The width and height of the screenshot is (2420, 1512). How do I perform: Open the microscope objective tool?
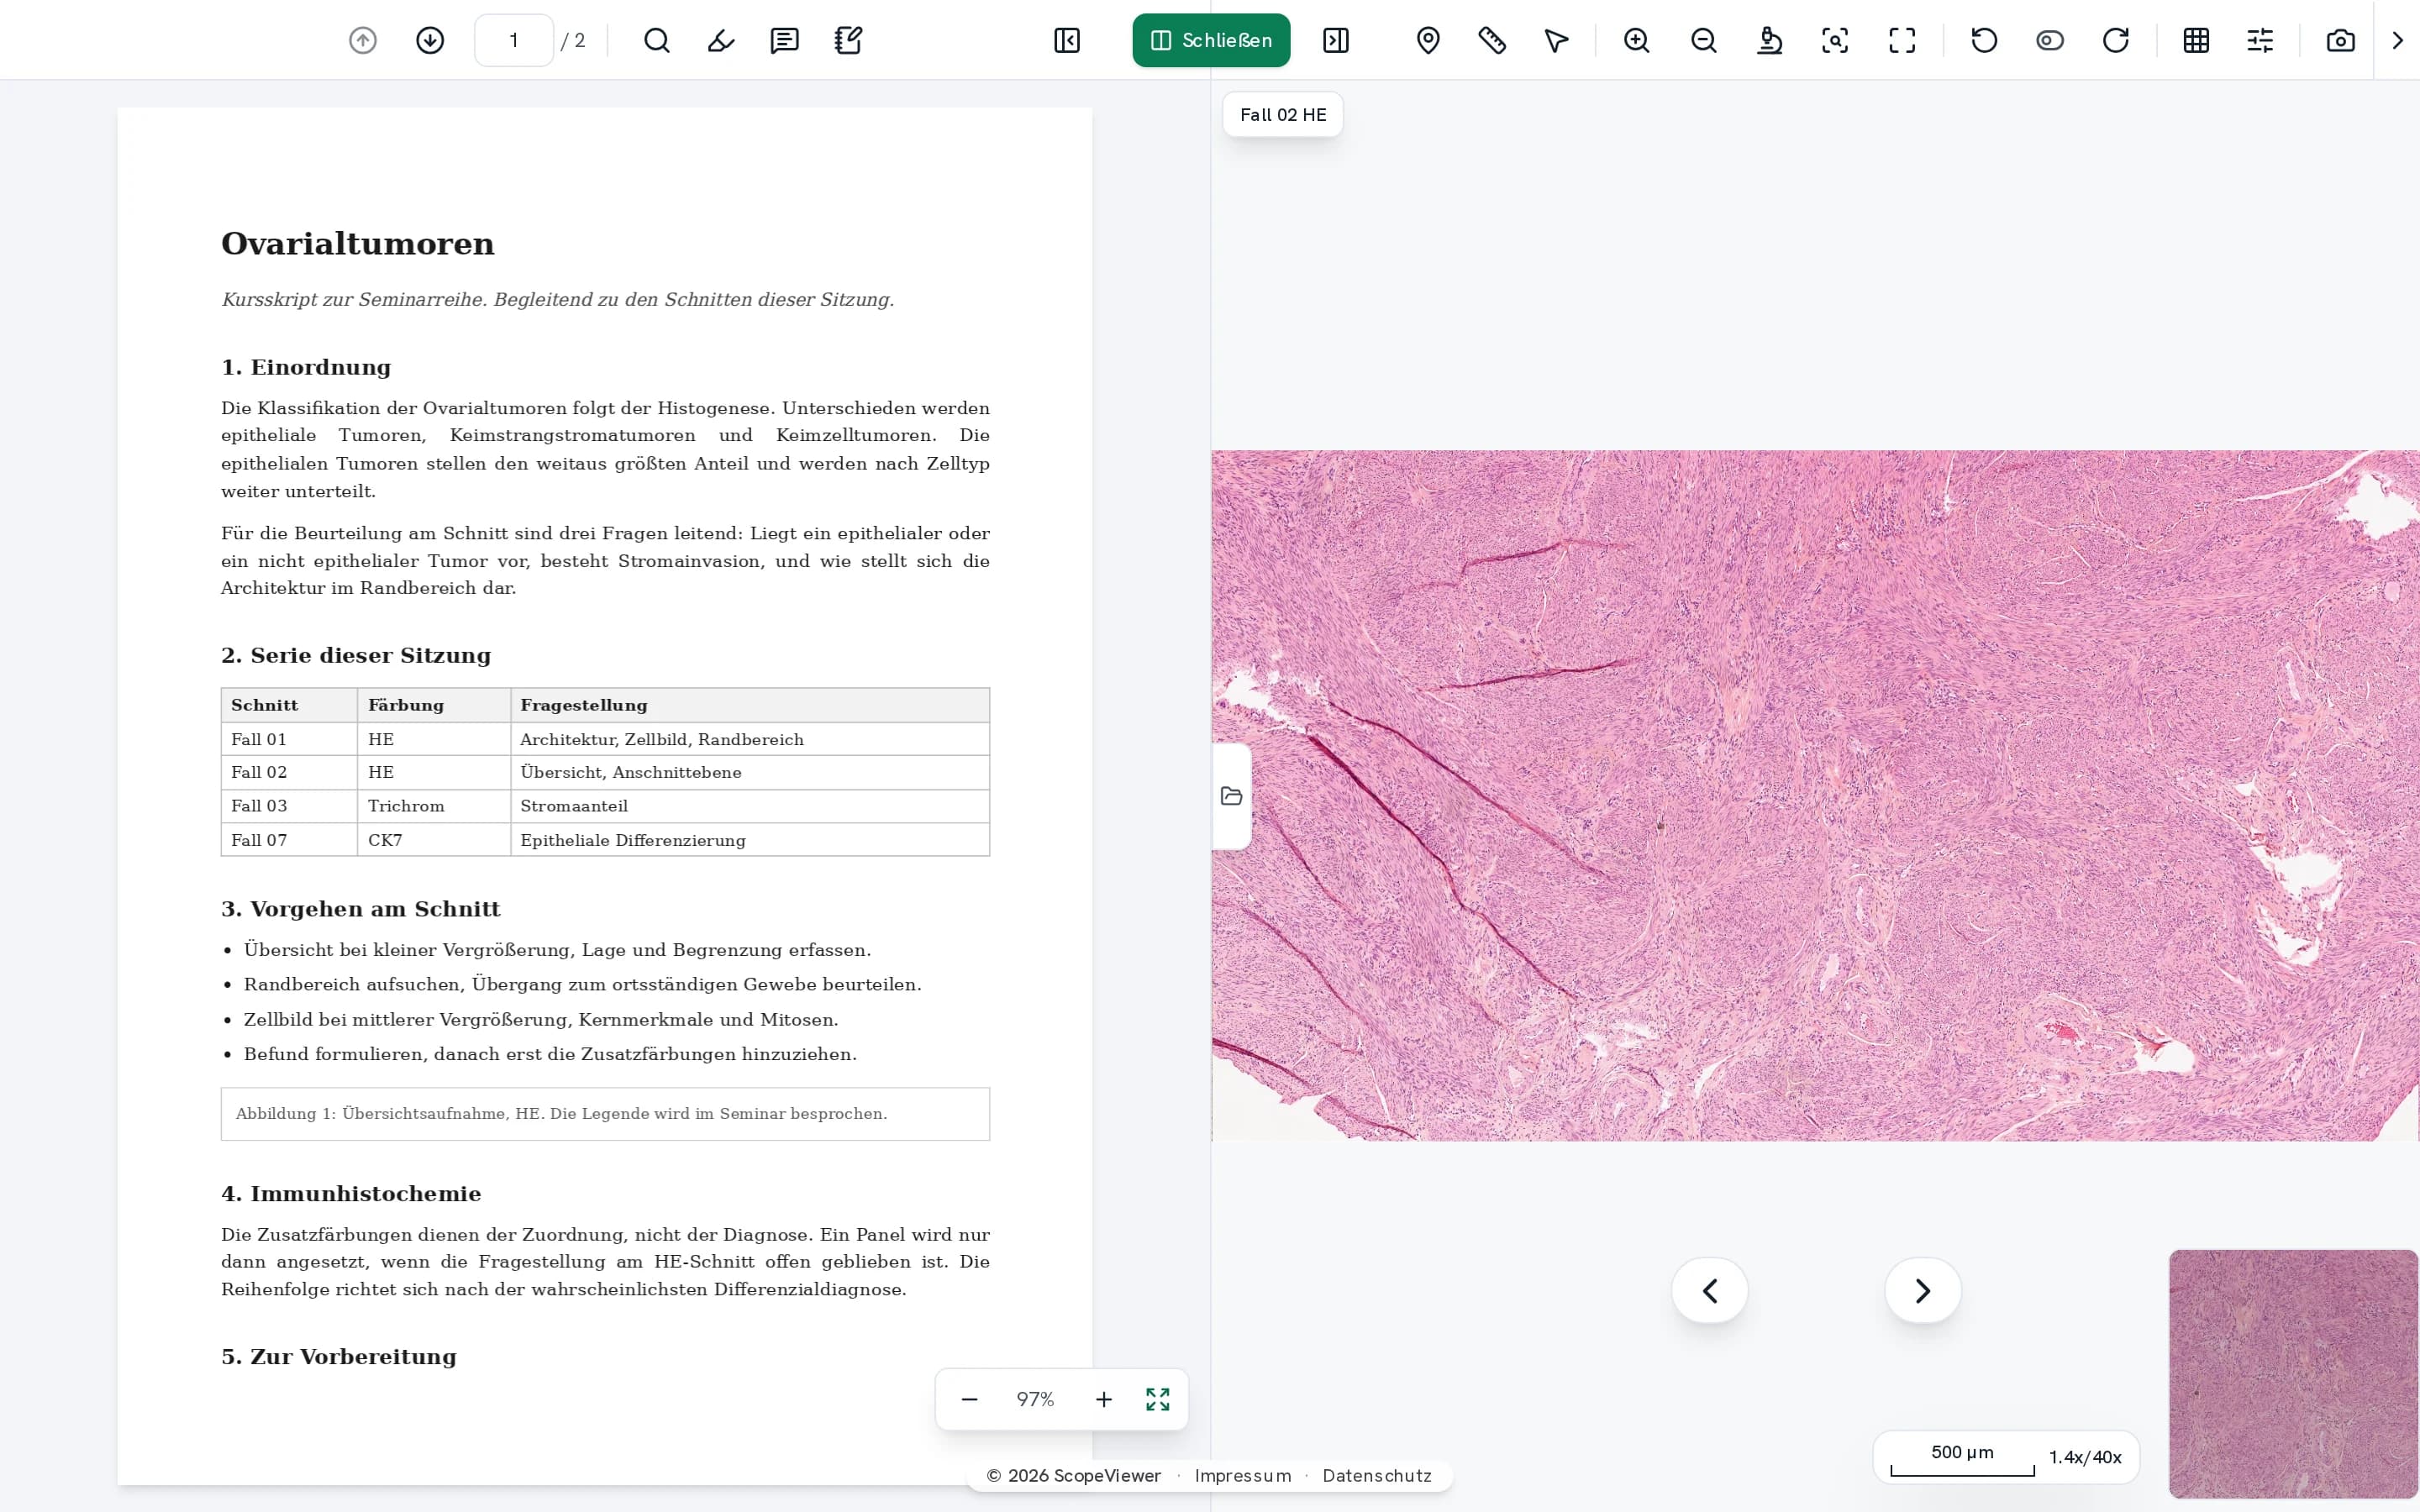click(1770, 40)
